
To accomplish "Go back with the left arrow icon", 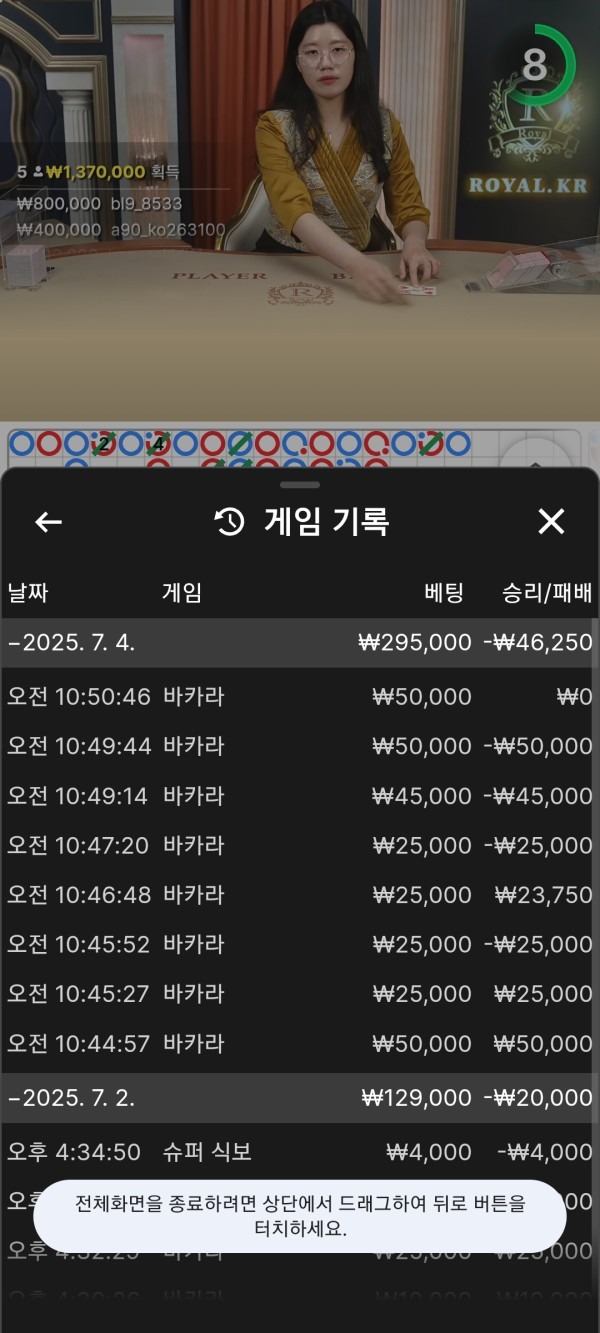I will pyautogui.click(x=48, y=521).
